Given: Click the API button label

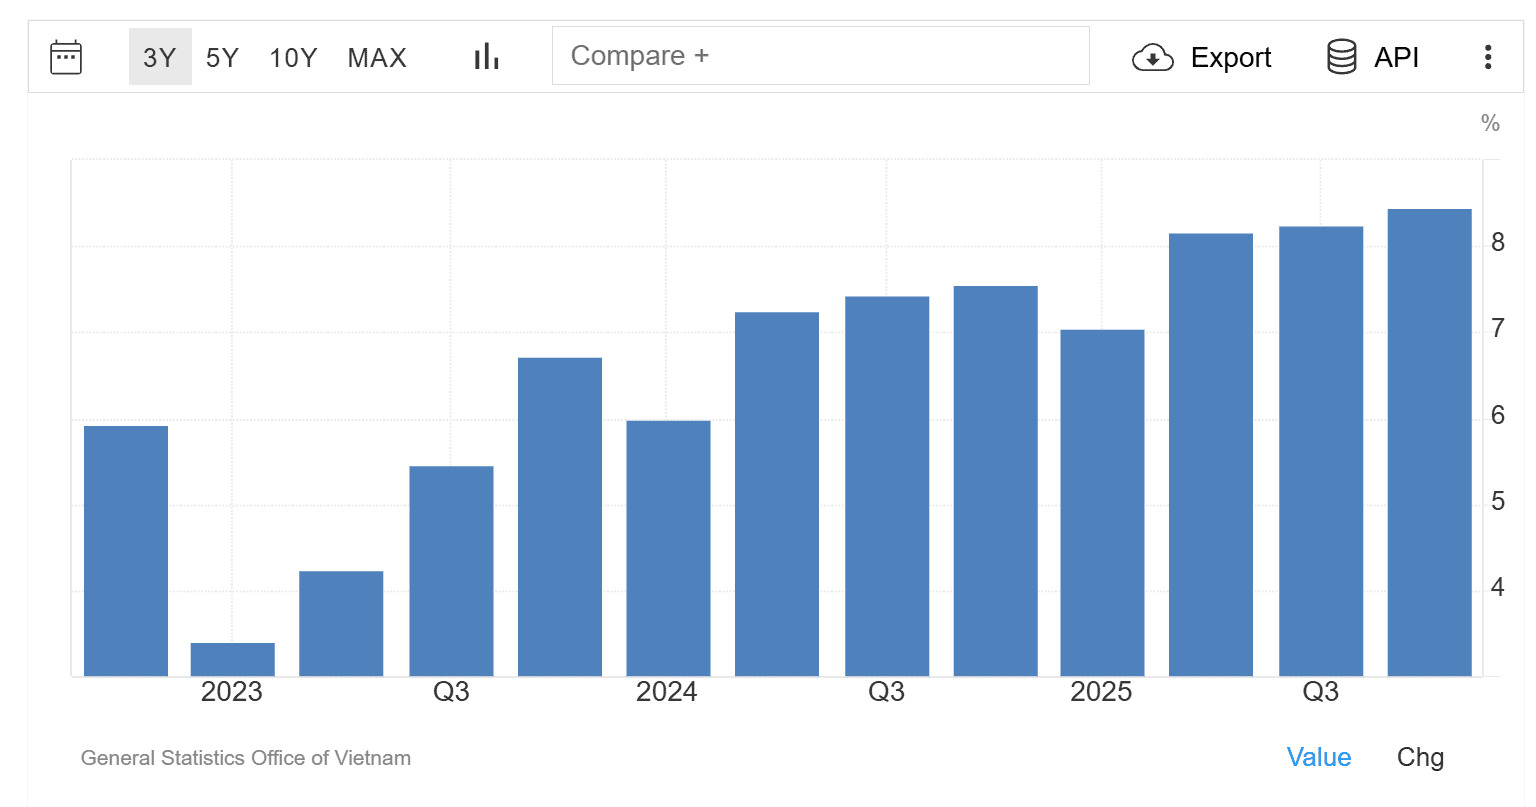Looking at the screenshot, I should pyautogui.click(x=1396, y=57).
